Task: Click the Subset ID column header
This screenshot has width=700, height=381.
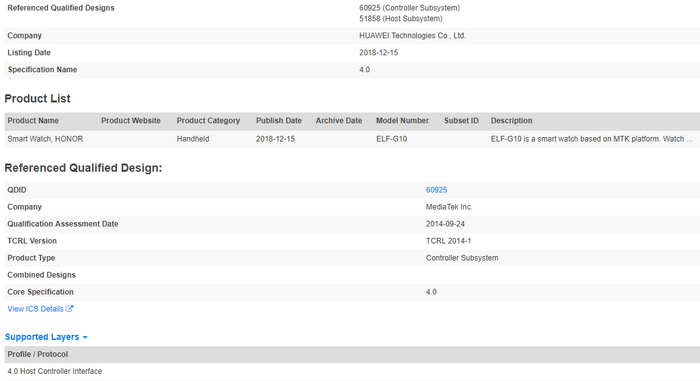Action: coord(461,121)
